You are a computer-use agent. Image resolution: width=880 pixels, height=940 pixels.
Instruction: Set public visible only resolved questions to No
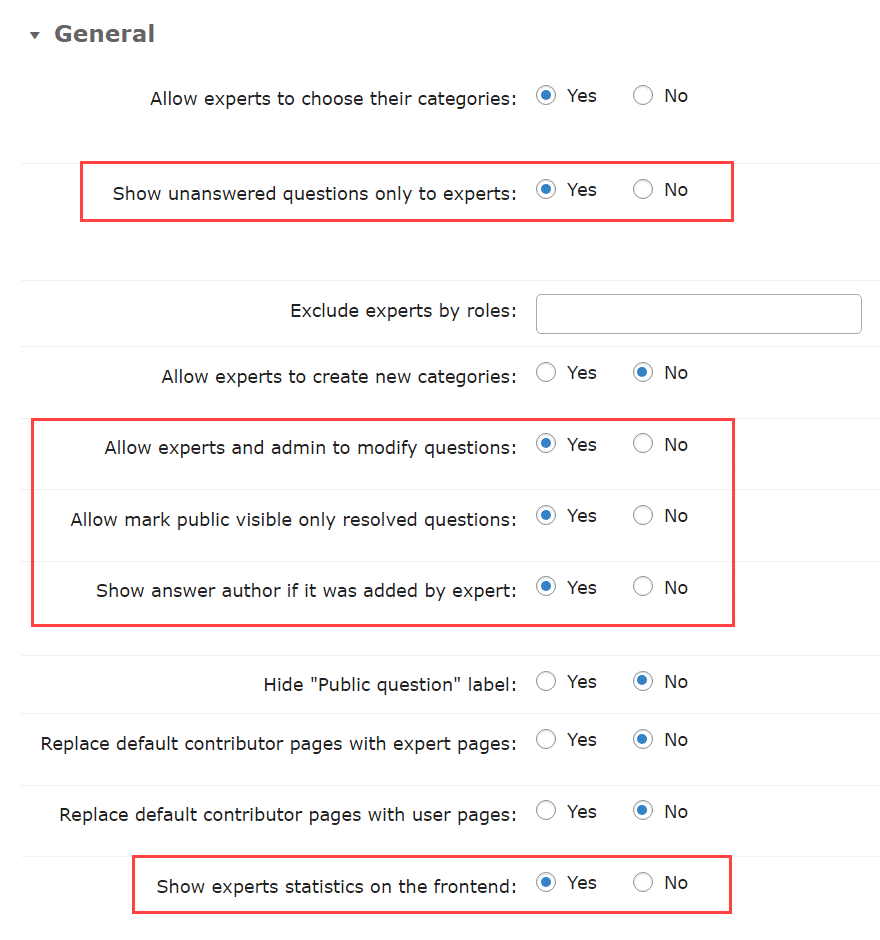(643, 516)
